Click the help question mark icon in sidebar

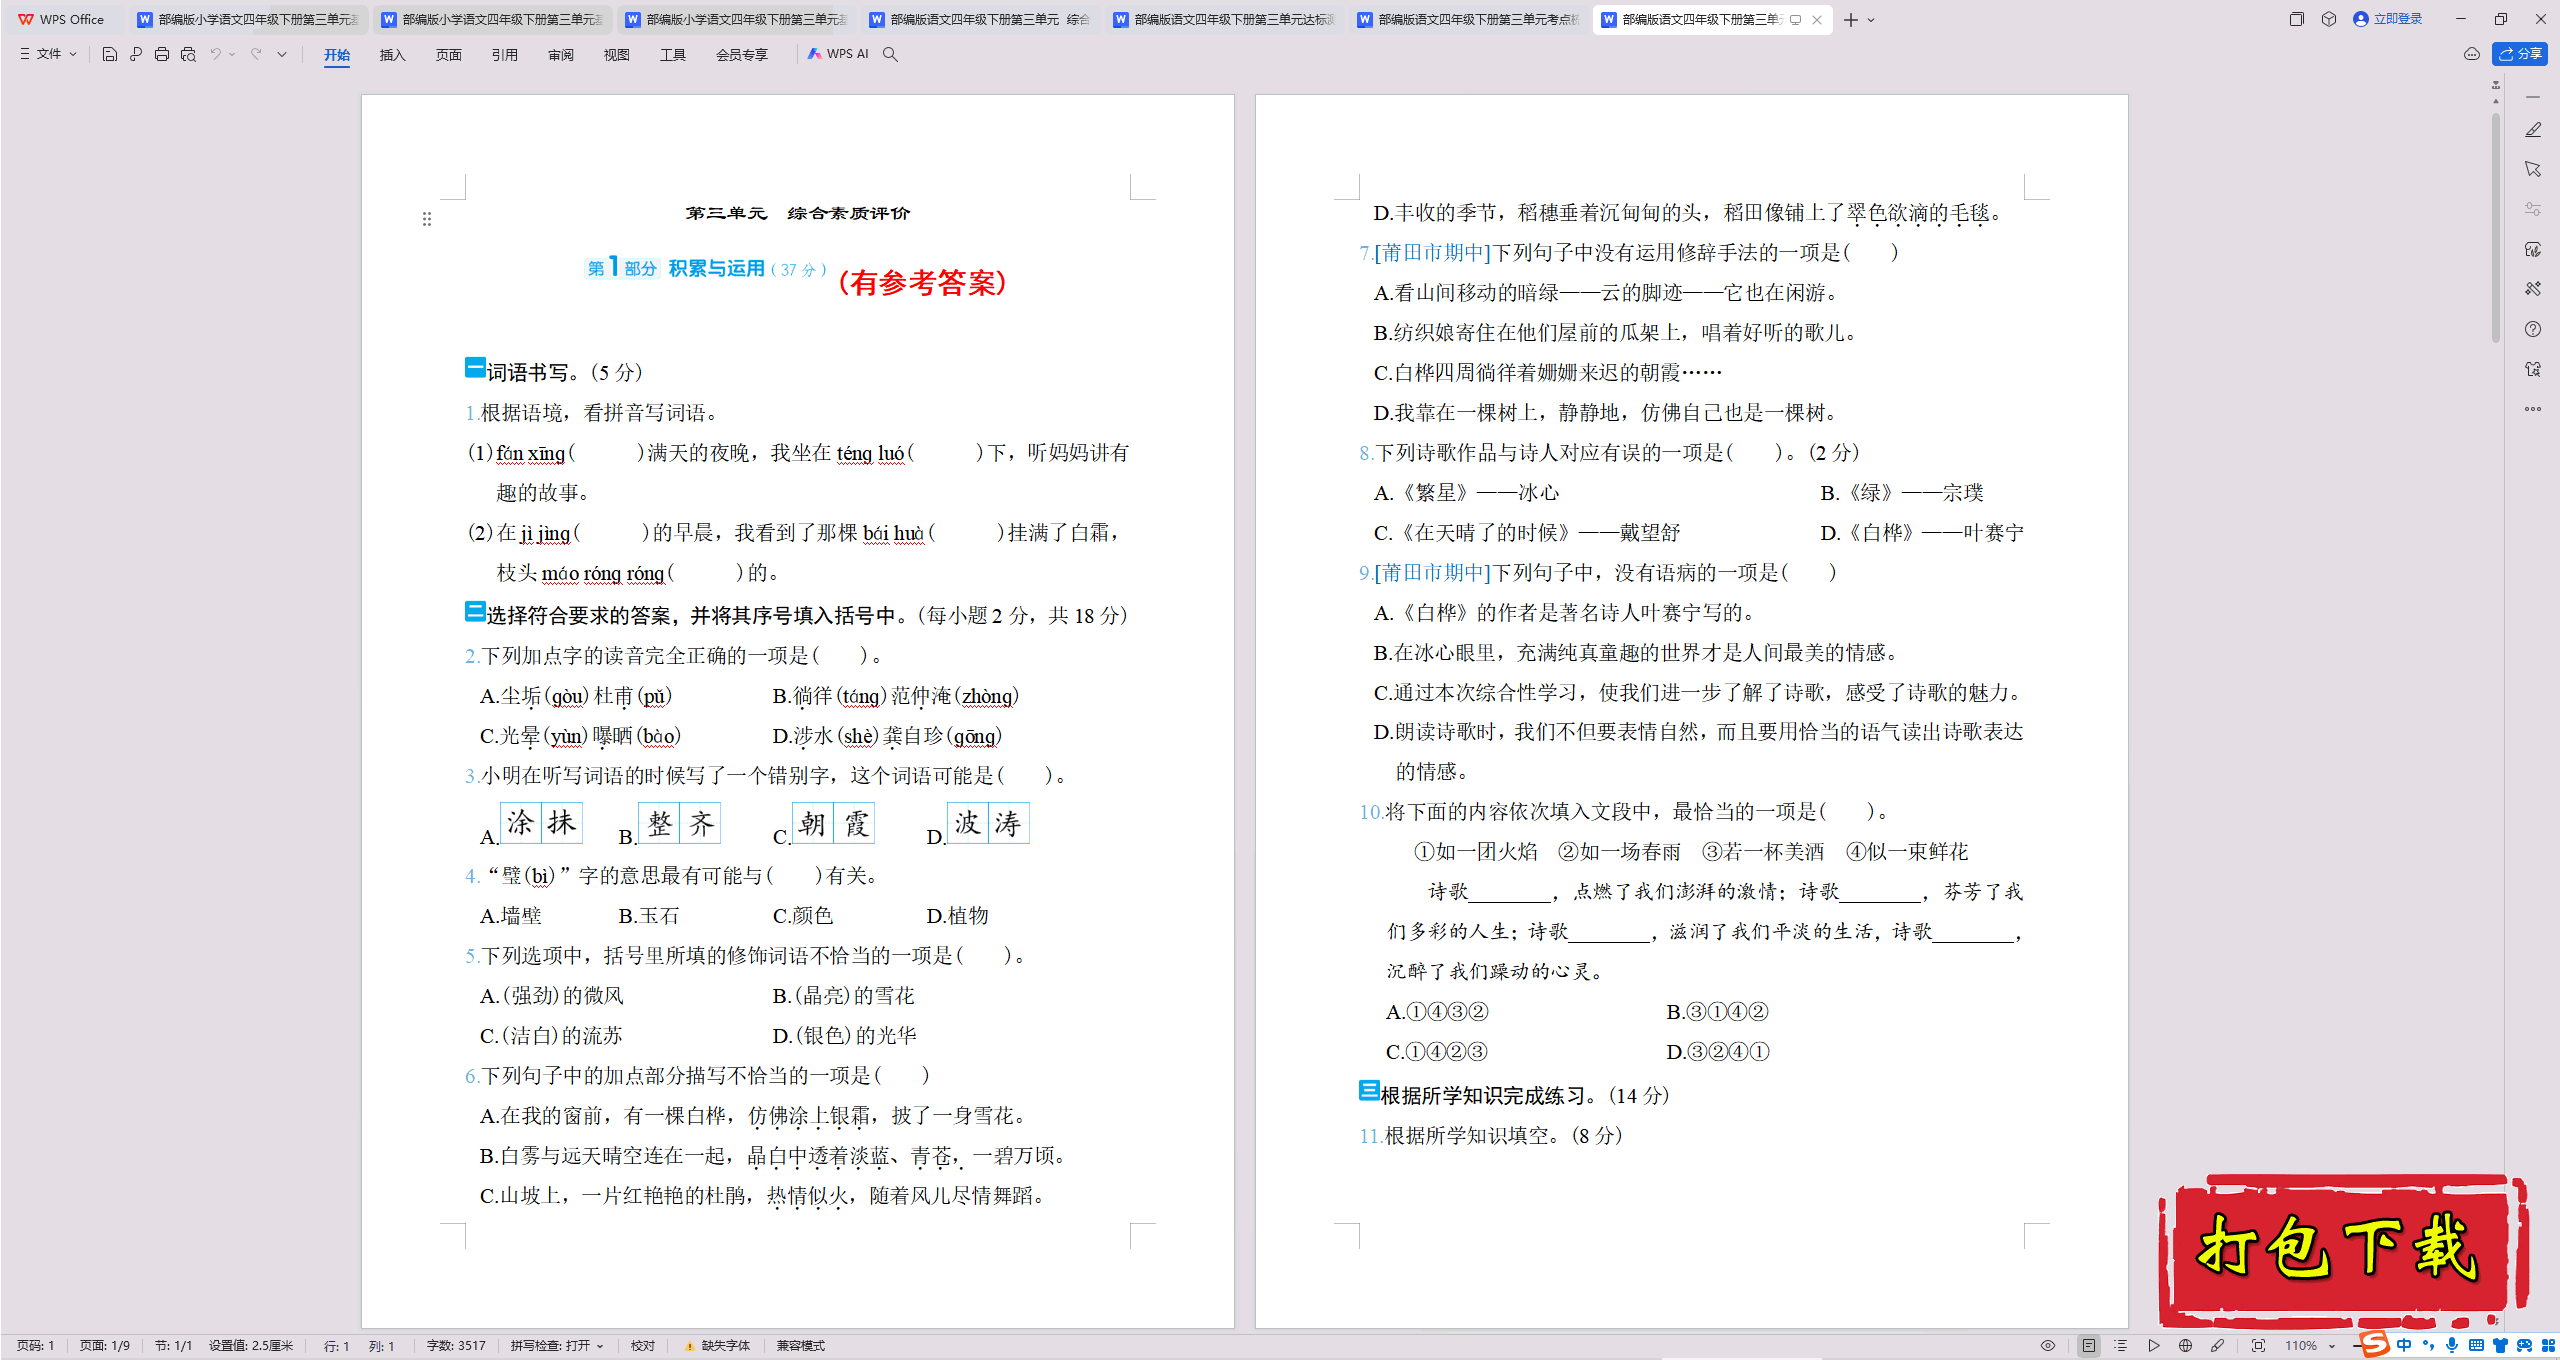click(x=2532, y=329)
